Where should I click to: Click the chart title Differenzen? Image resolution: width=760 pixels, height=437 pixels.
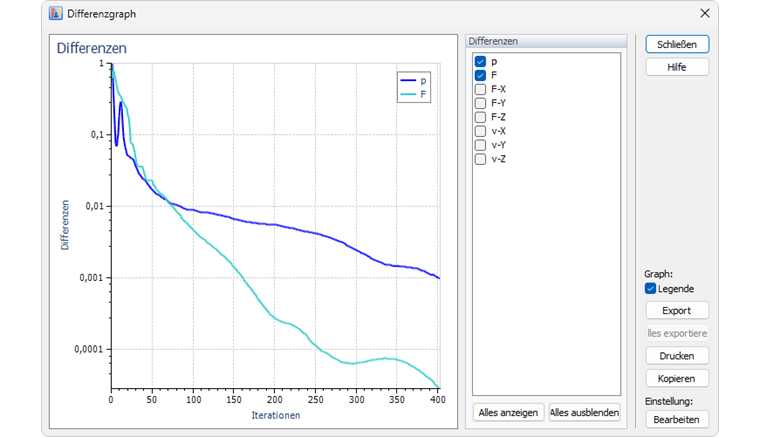coord(92,48)
